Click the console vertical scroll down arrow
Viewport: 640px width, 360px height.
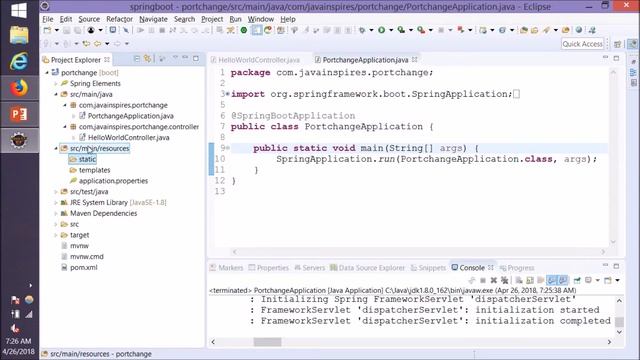619,332
